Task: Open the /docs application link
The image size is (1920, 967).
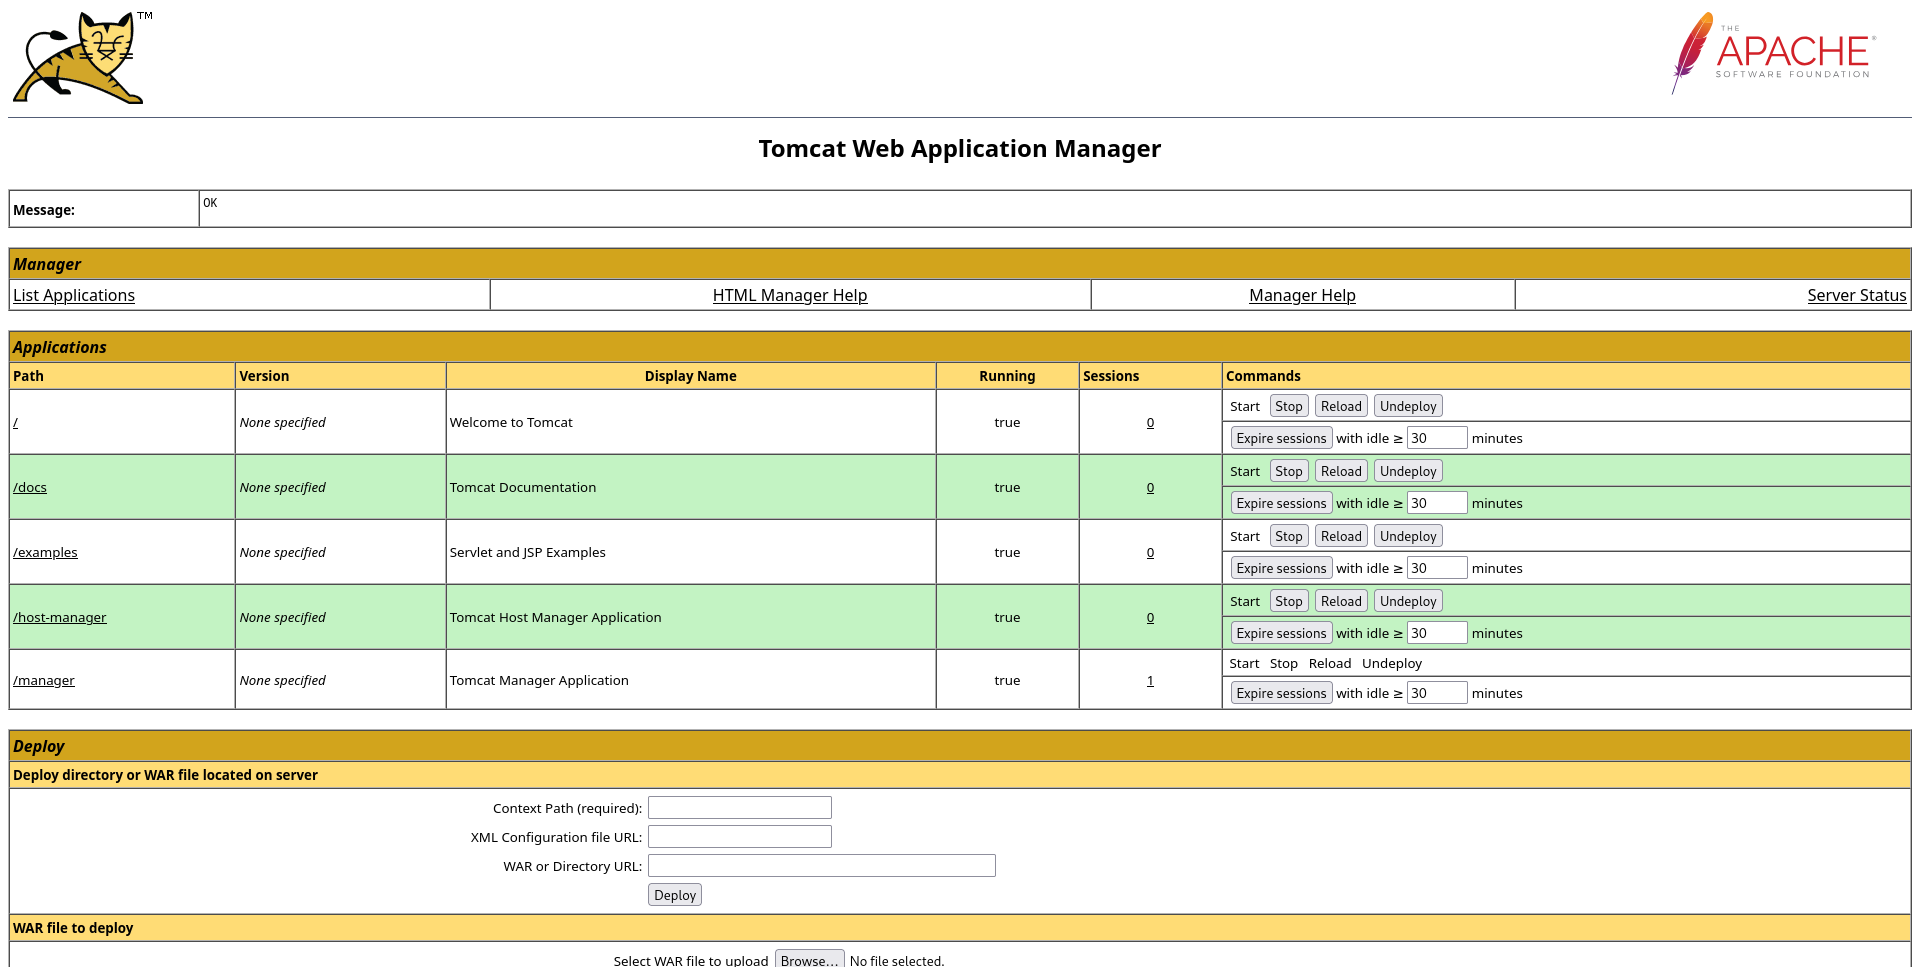Action: pos(30,487)
